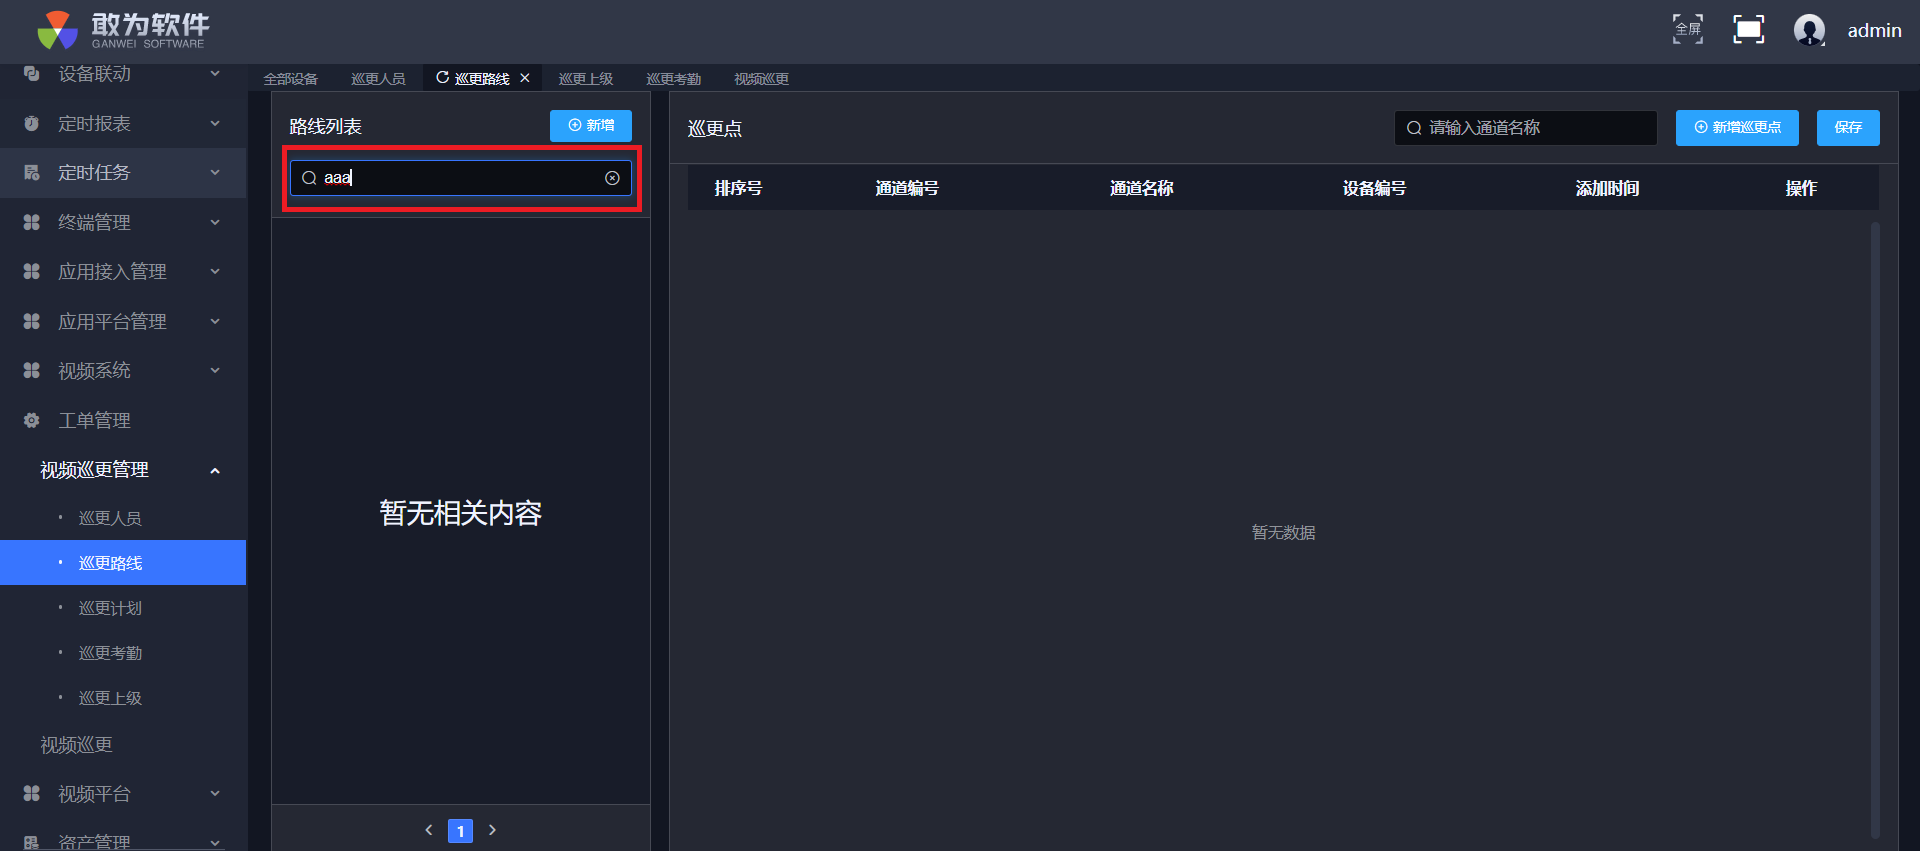Select page 1 of route list

coord(460,831)
